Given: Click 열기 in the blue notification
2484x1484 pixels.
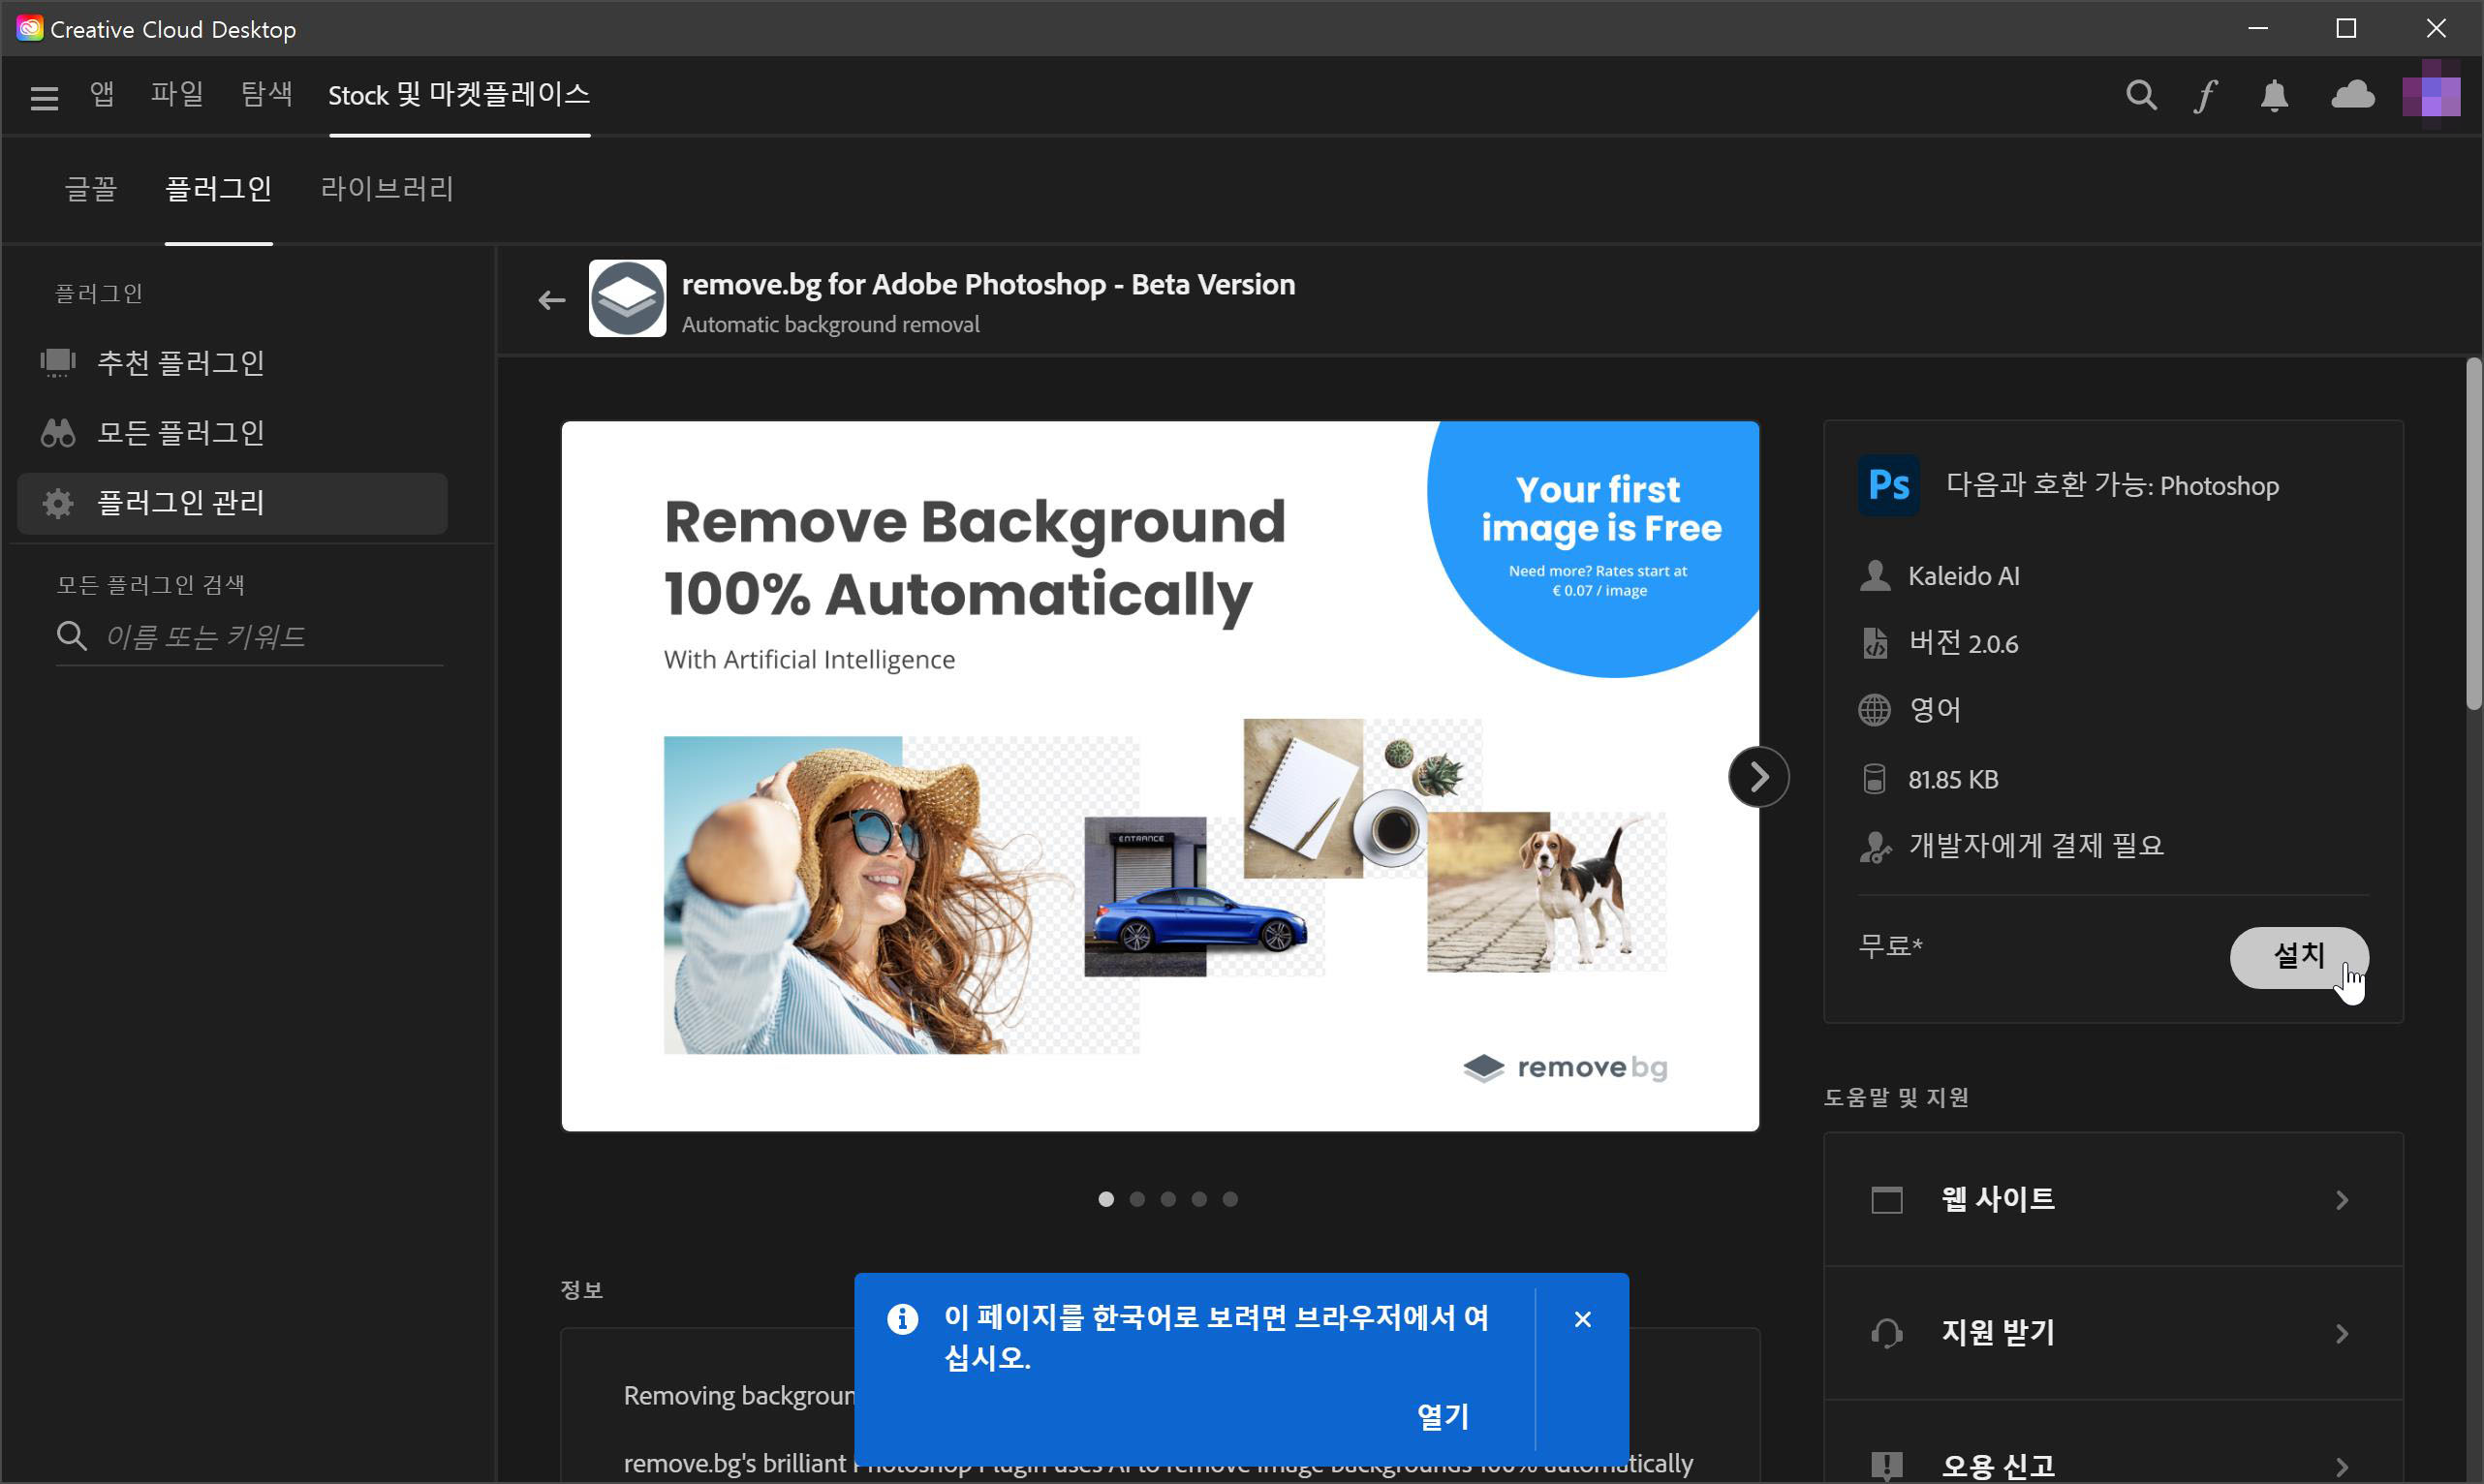Looking at the screenshot, I should 1442,1416.
